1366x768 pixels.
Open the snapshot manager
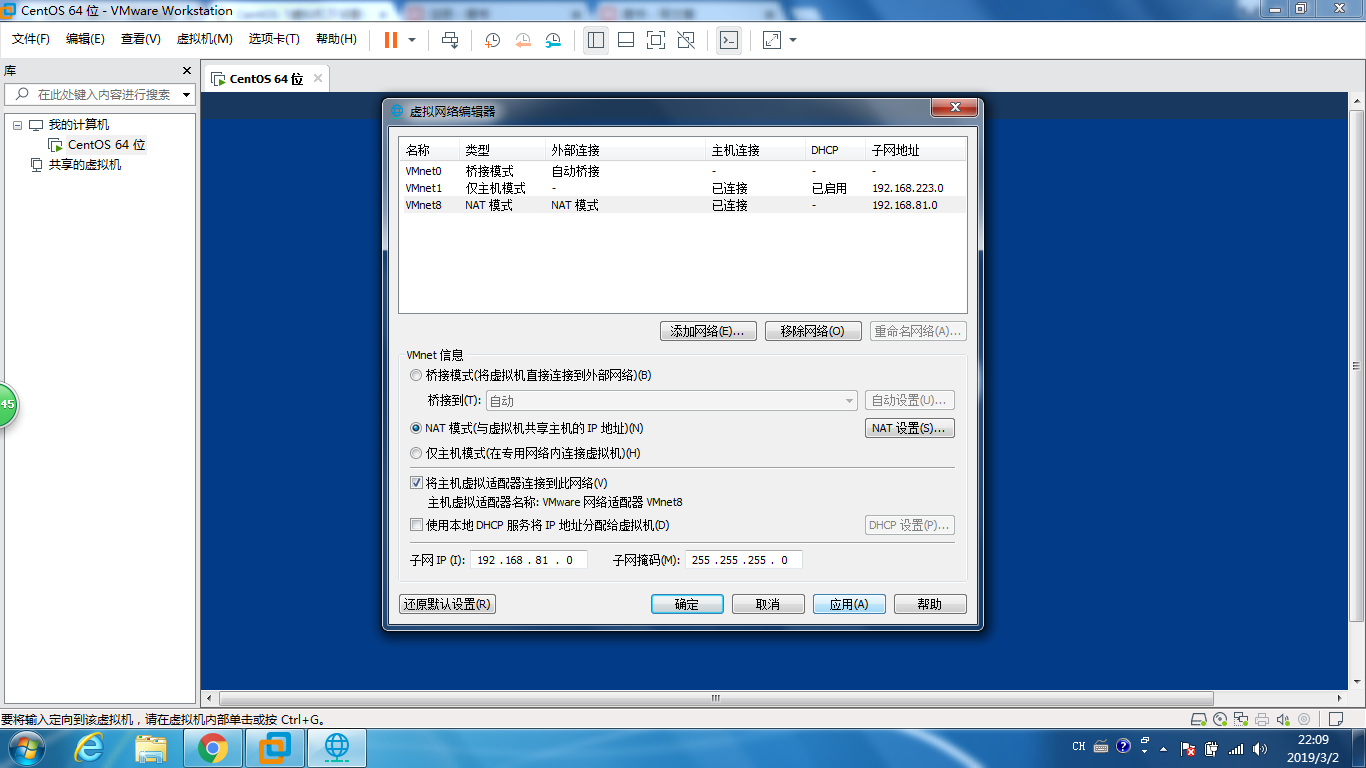coord(552,40)
